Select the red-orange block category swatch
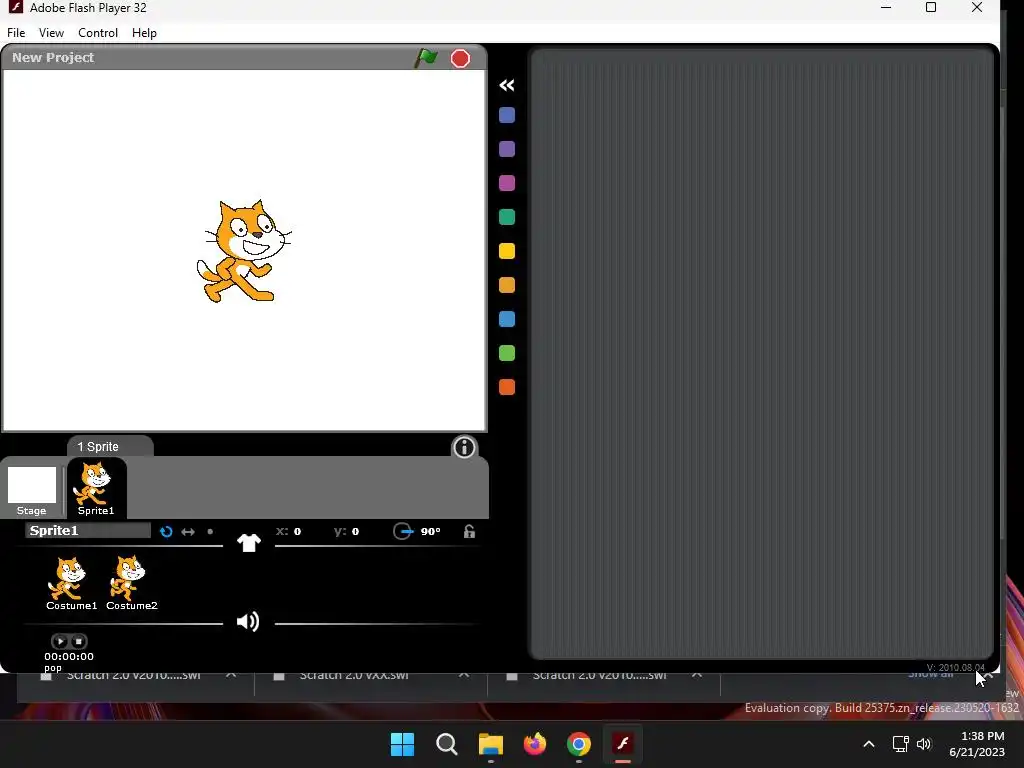The height and width of the screenshot is (768, 1024). (507, 387)
